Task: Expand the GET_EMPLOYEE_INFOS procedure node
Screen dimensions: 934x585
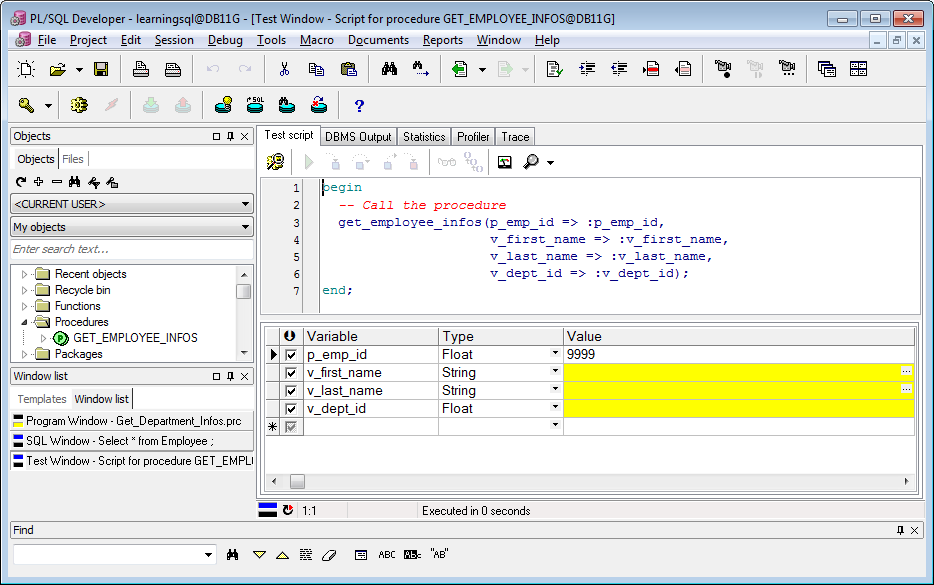Action: pyautogui.click(x=43, y=338)
